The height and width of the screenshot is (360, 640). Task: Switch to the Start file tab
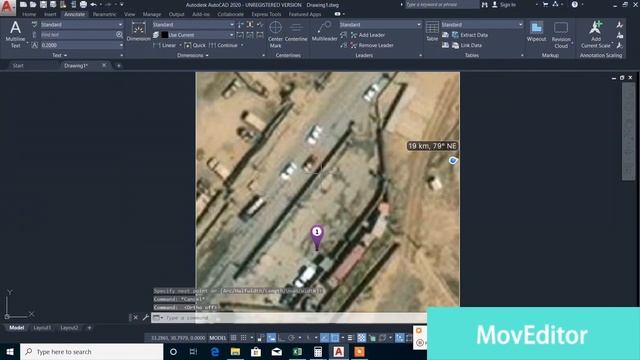18,66
